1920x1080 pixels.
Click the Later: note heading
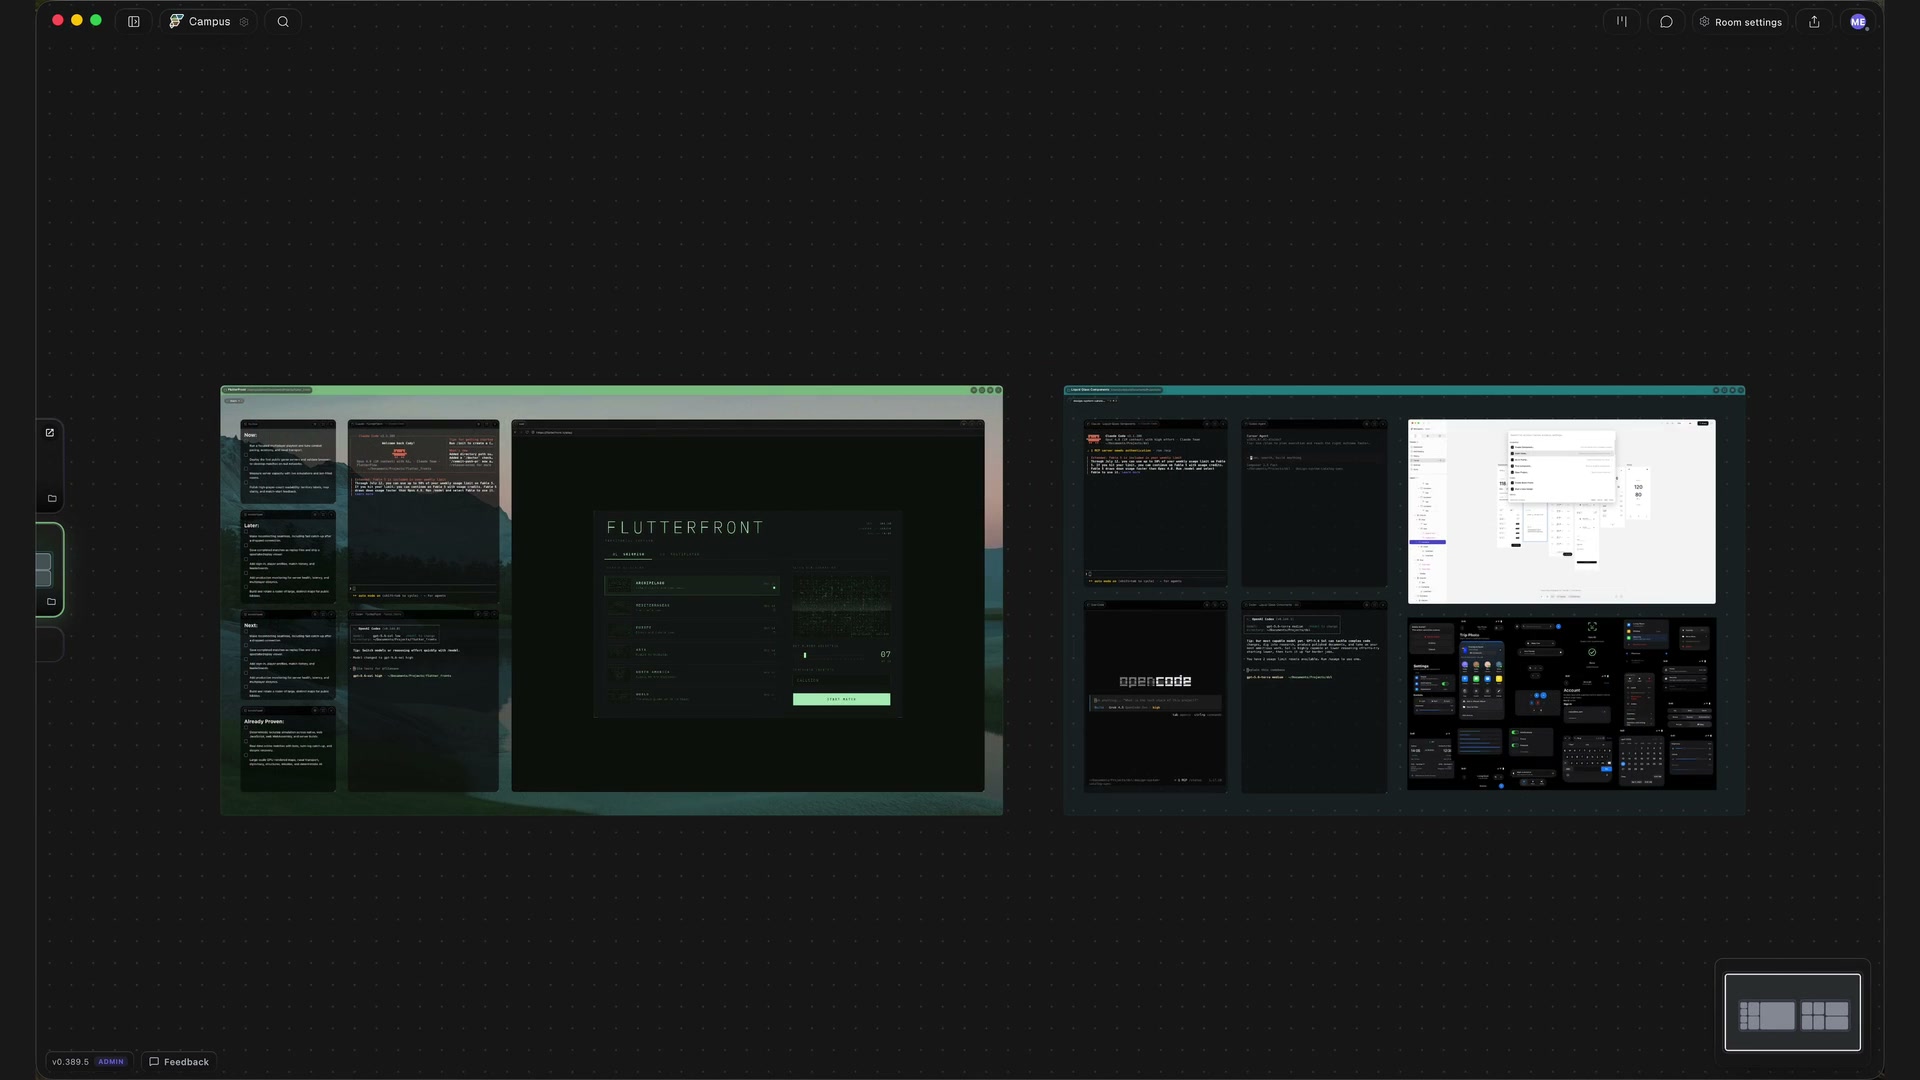click(x=252, y=526)
